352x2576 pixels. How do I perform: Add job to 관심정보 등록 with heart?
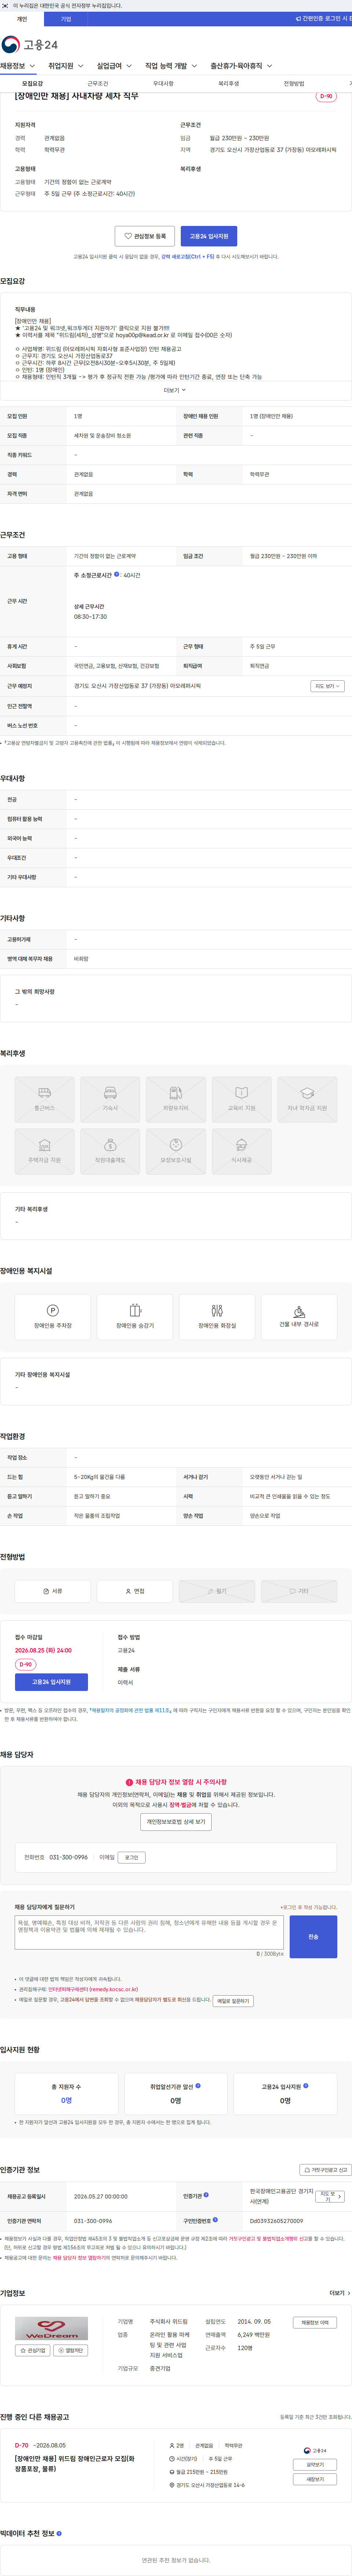point(145,236)
